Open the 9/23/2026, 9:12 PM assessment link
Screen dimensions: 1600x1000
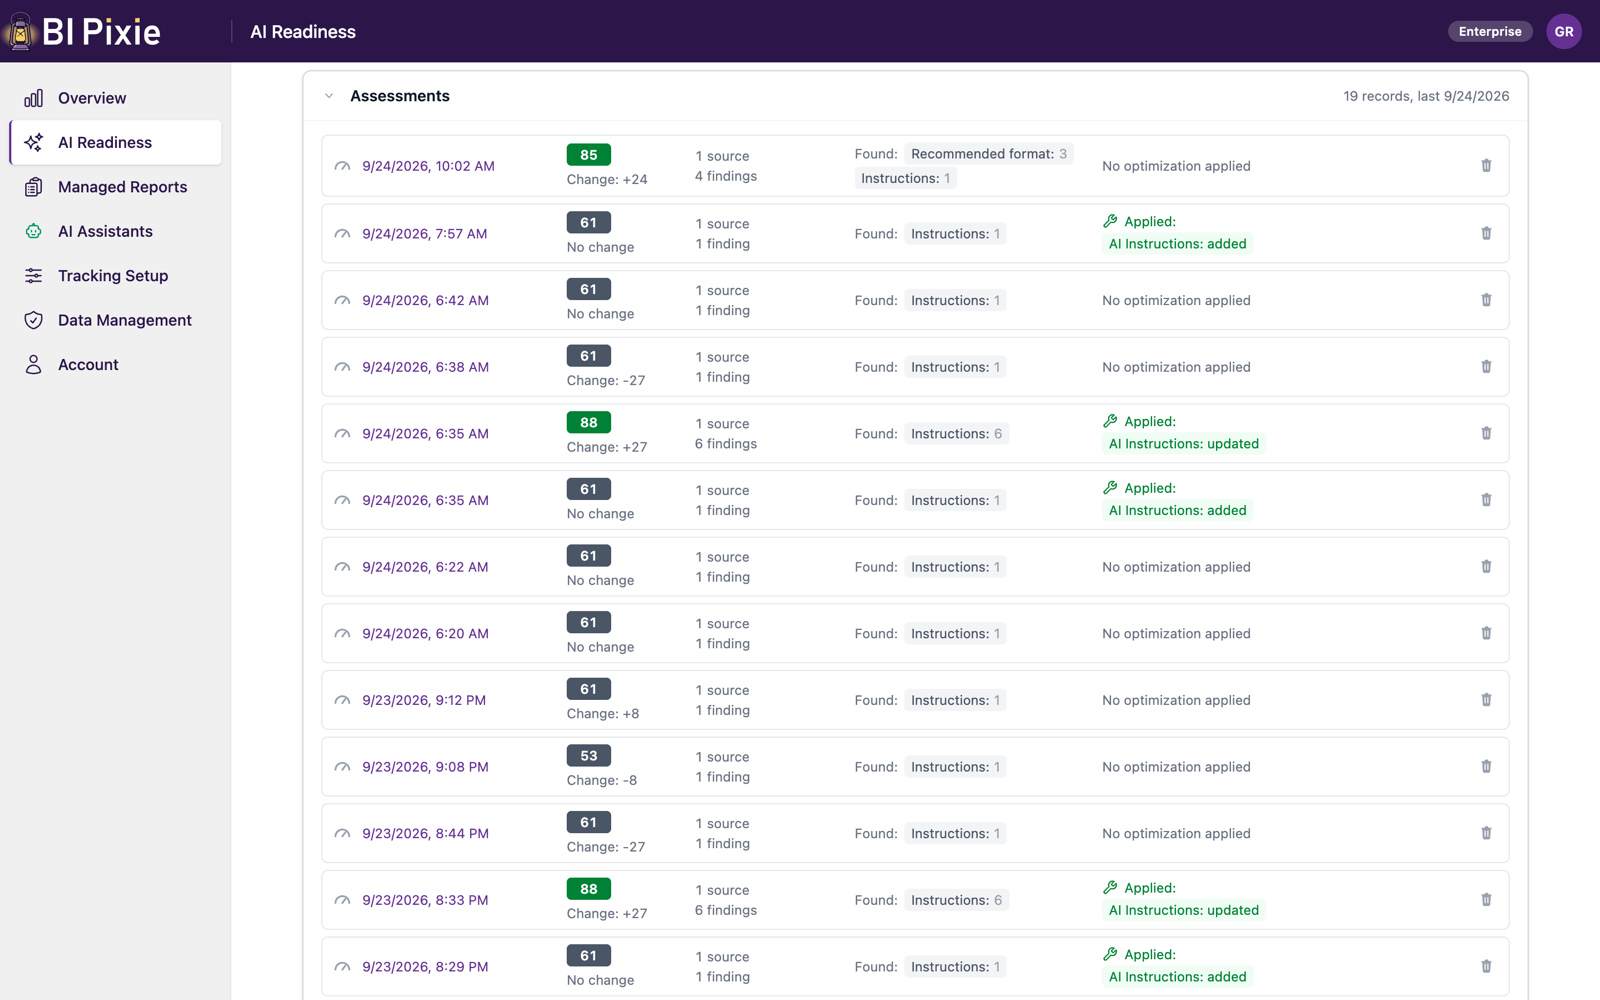[x=424, y=700]
